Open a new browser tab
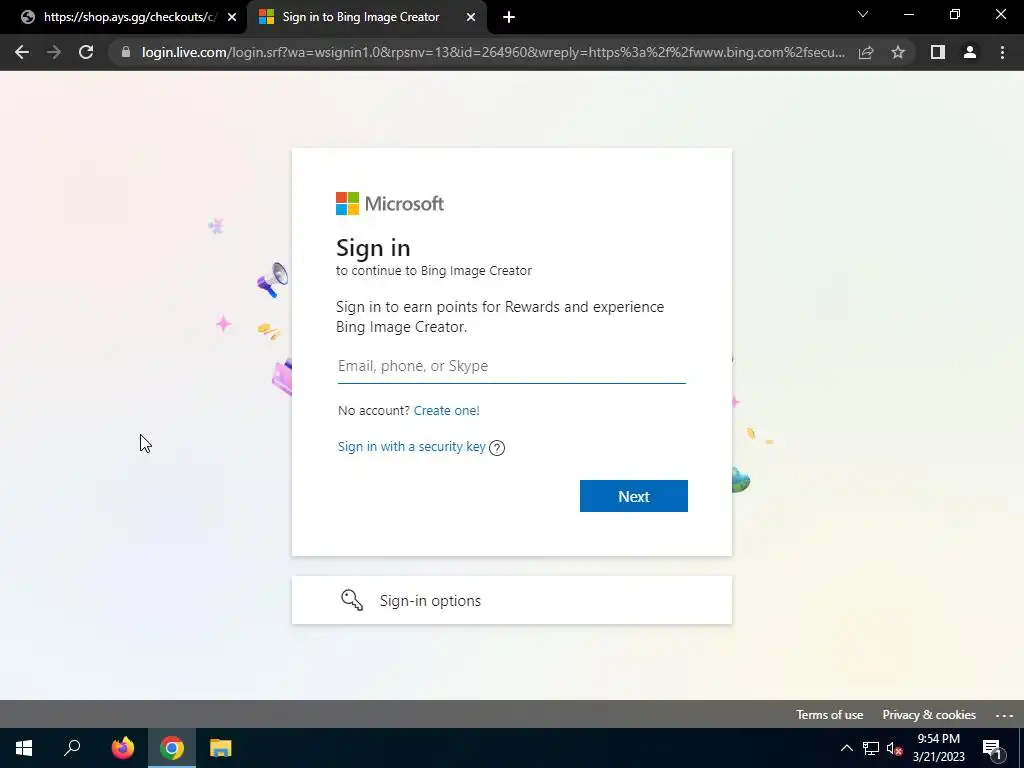Screen dimensions: 1024x768 coord(509,17)
